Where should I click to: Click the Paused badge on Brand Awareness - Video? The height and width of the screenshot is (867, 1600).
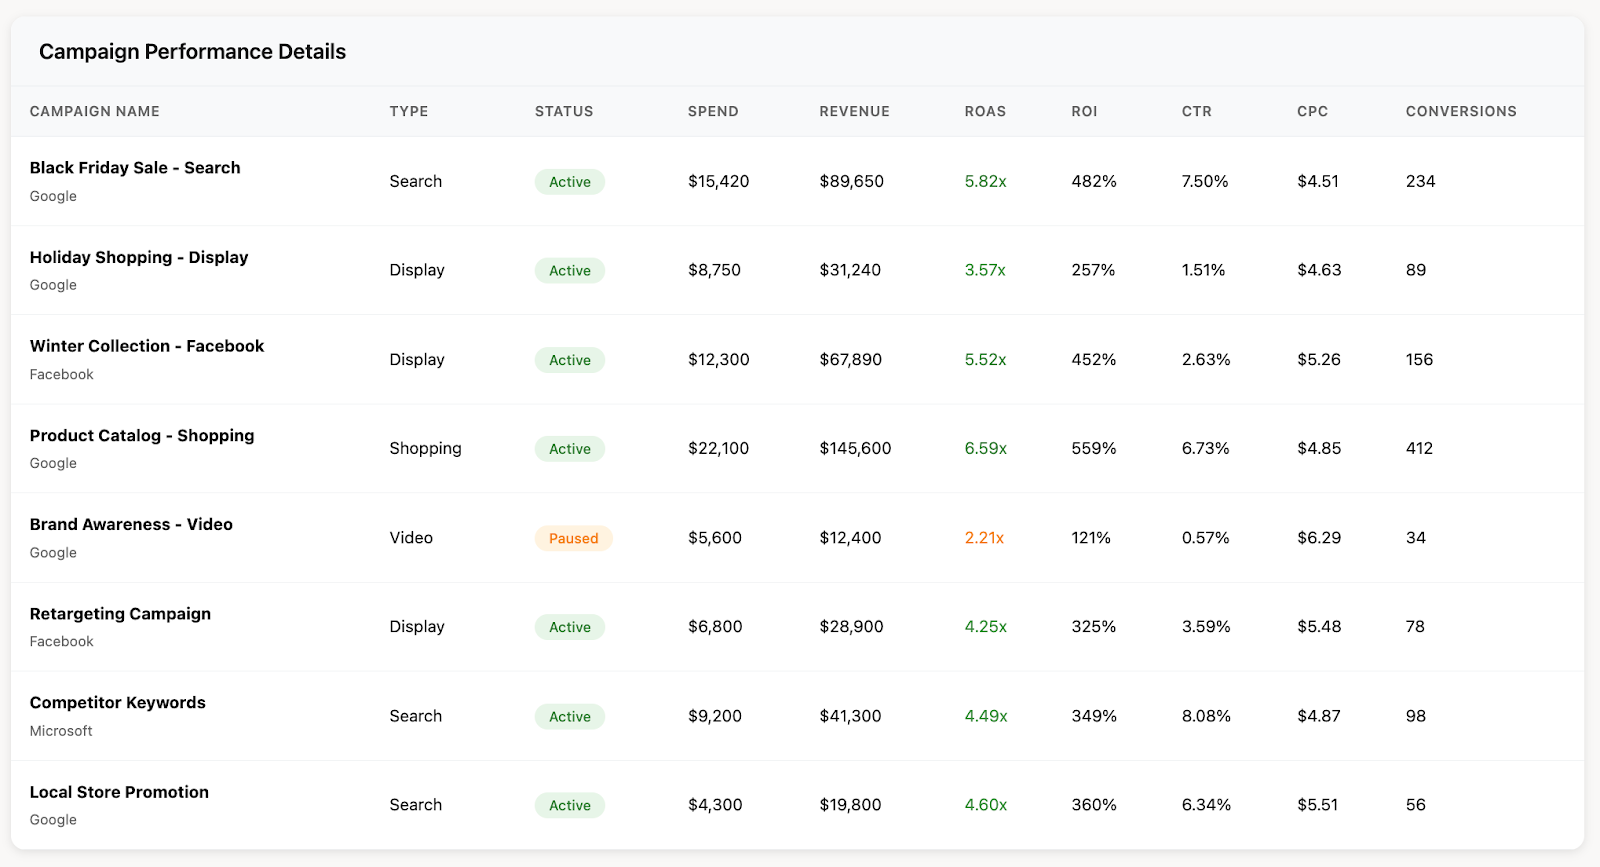(x=573, y=538)
